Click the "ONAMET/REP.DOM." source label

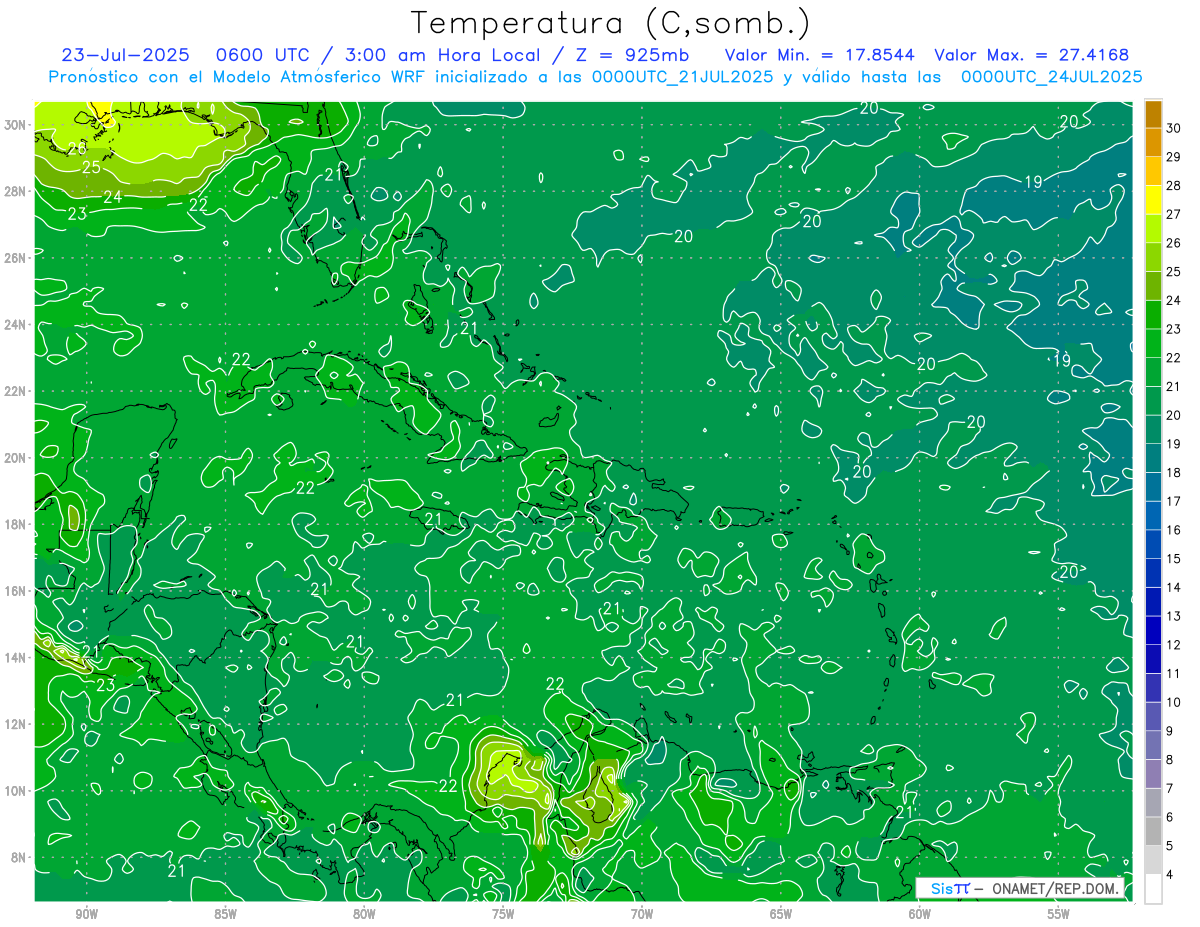(1056, 888)
